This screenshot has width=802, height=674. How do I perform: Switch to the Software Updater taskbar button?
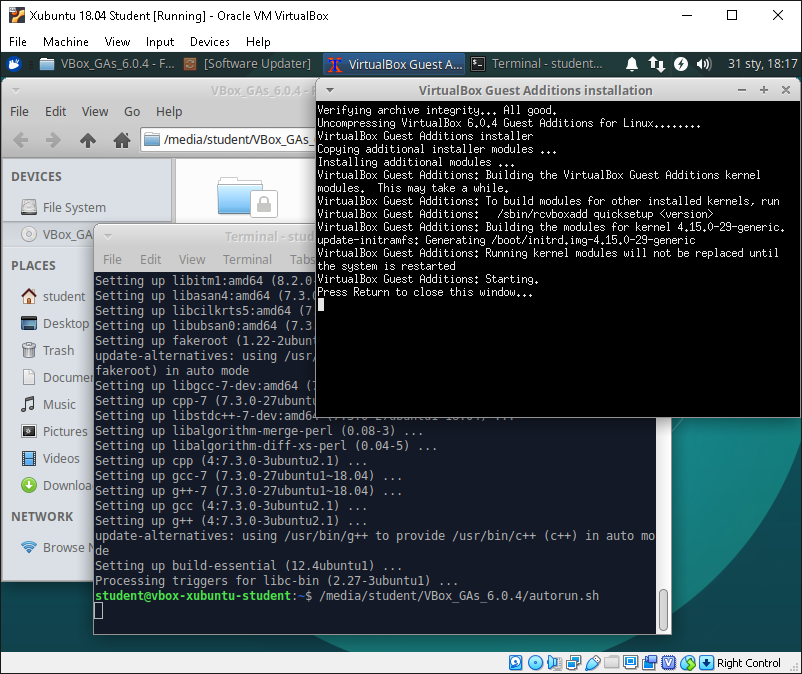248,64
